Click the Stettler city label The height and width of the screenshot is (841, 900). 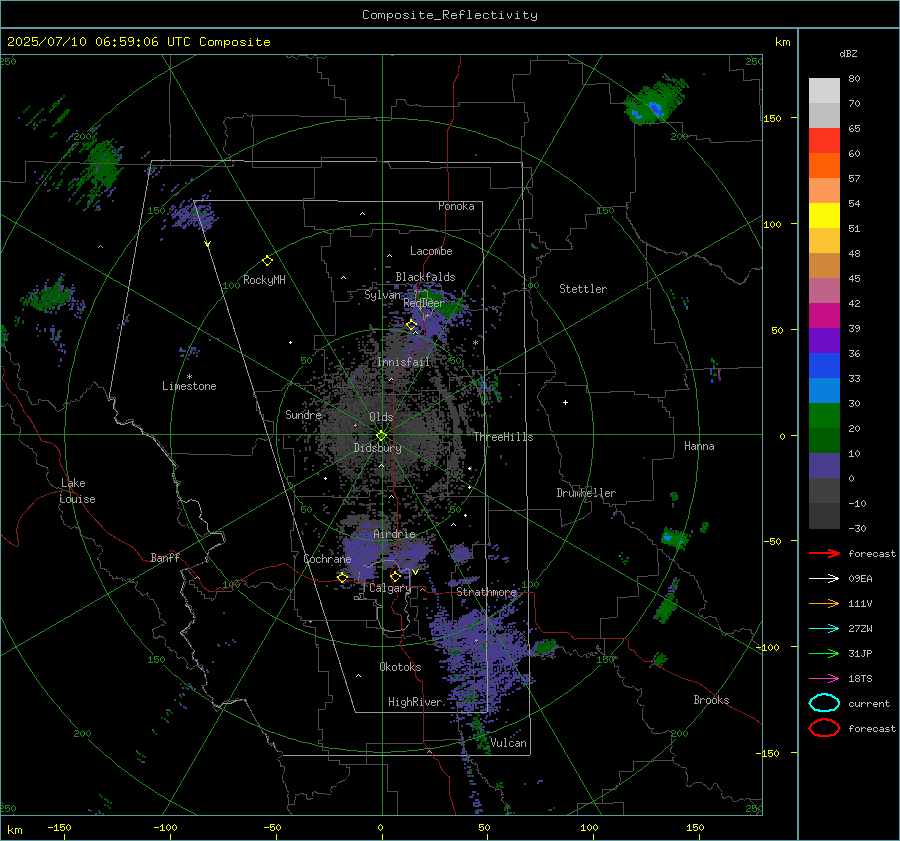tap(583, 289)
